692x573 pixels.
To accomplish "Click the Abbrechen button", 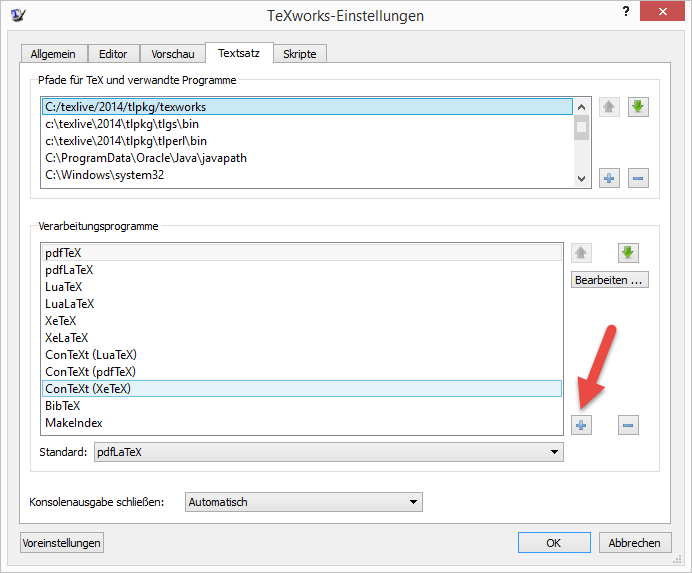I will tap(634, 543).
